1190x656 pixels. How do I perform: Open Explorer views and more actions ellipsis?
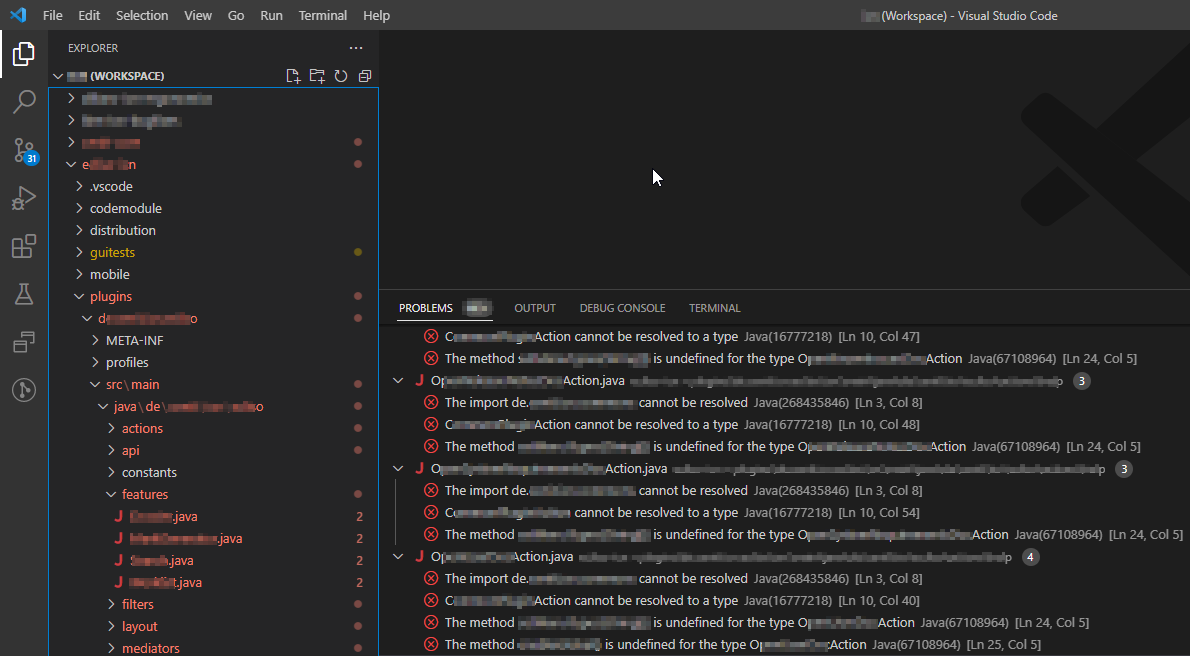point(356,48)
